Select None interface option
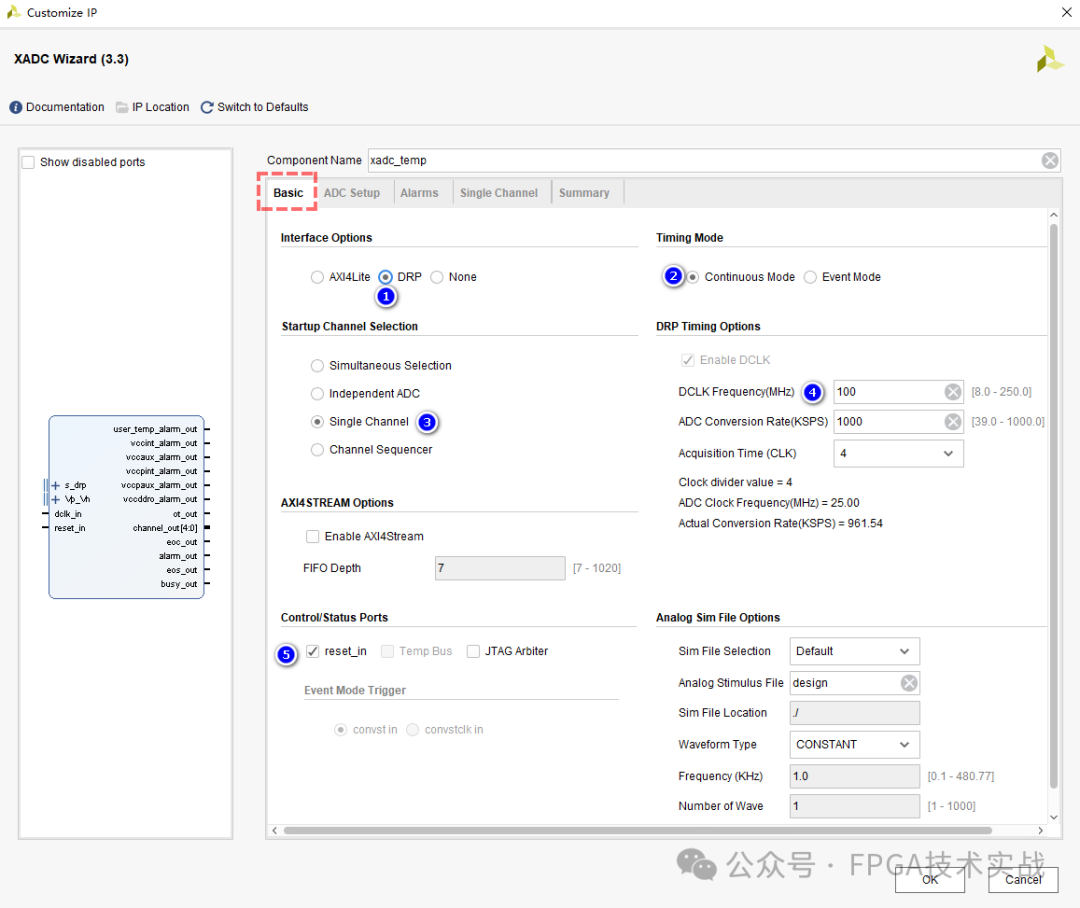Viewport: 1080px width, 908px height. coord(437,277)
